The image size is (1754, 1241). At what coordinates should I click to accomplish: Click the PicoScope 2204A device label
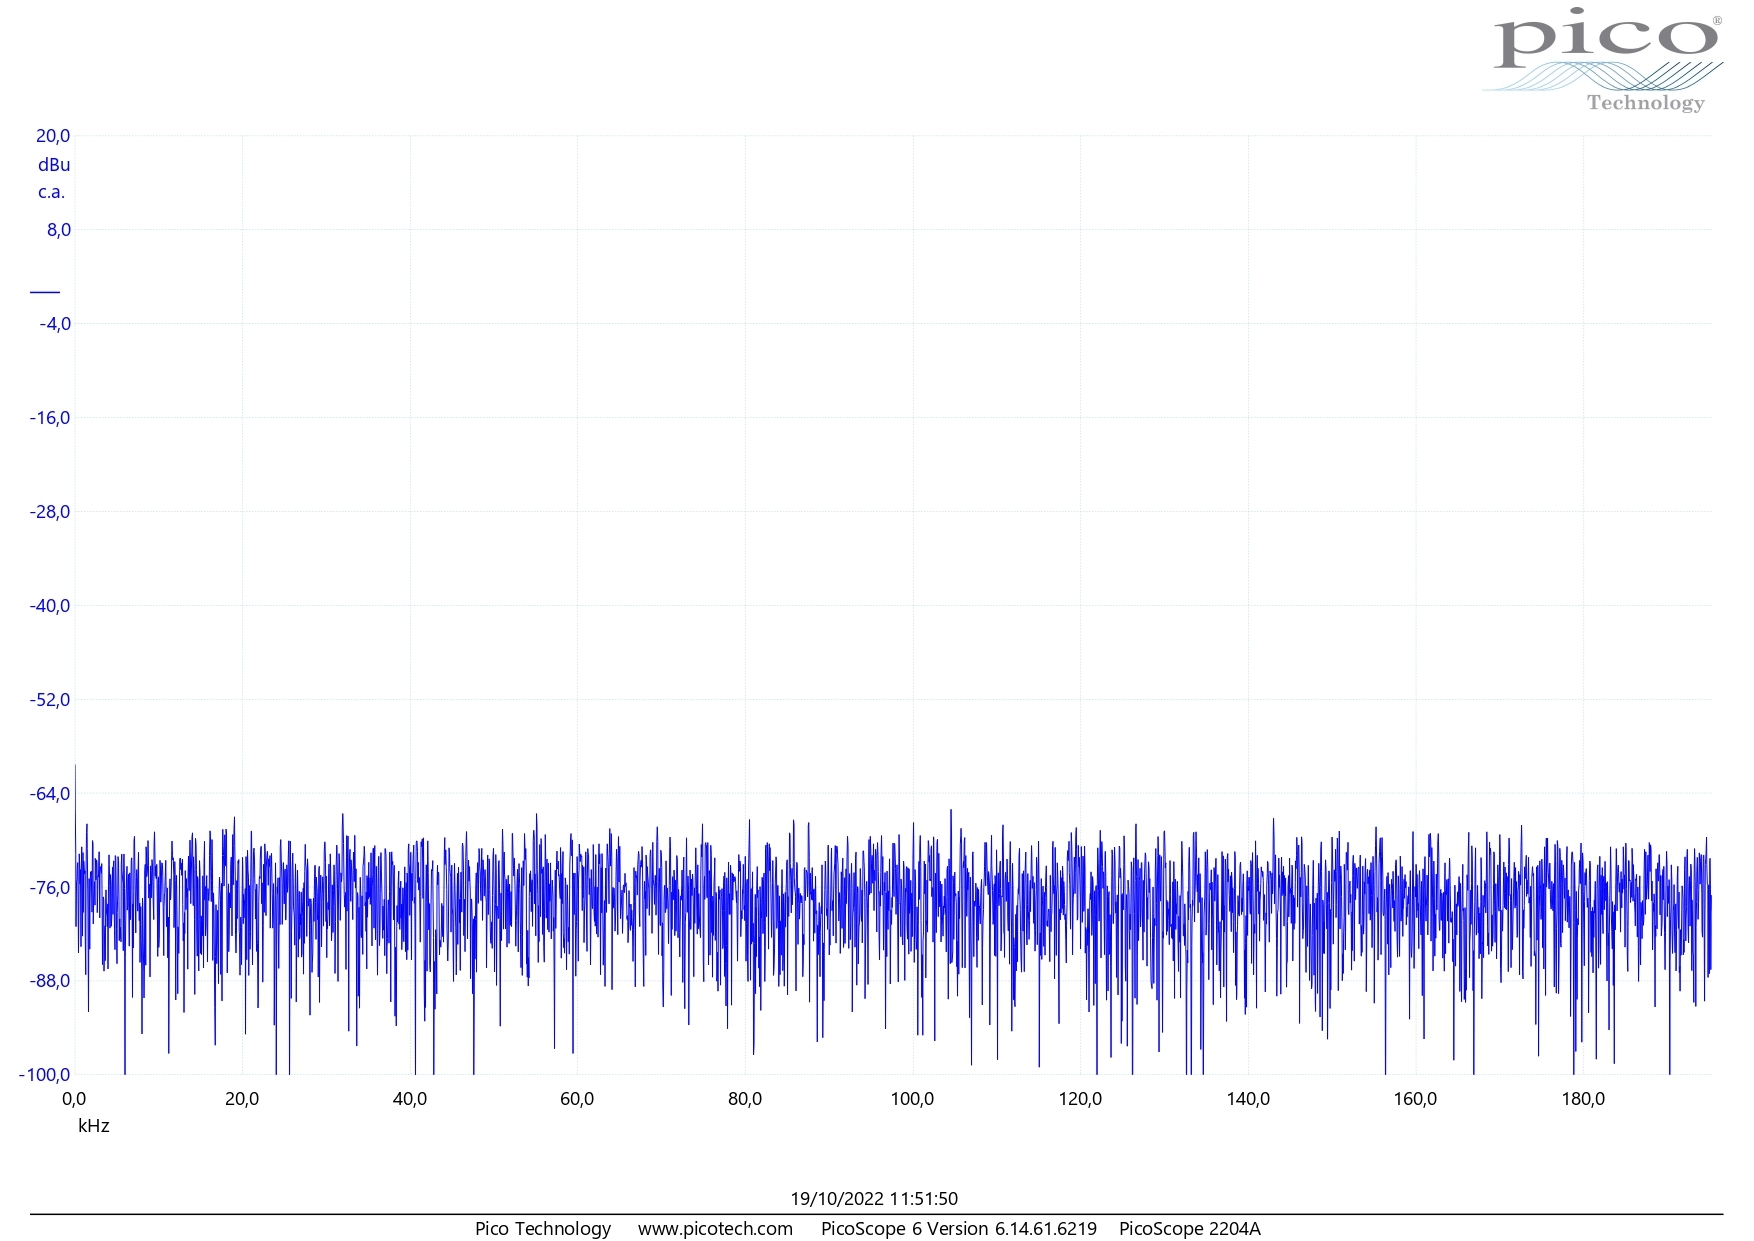[x=1190, y=1229]
